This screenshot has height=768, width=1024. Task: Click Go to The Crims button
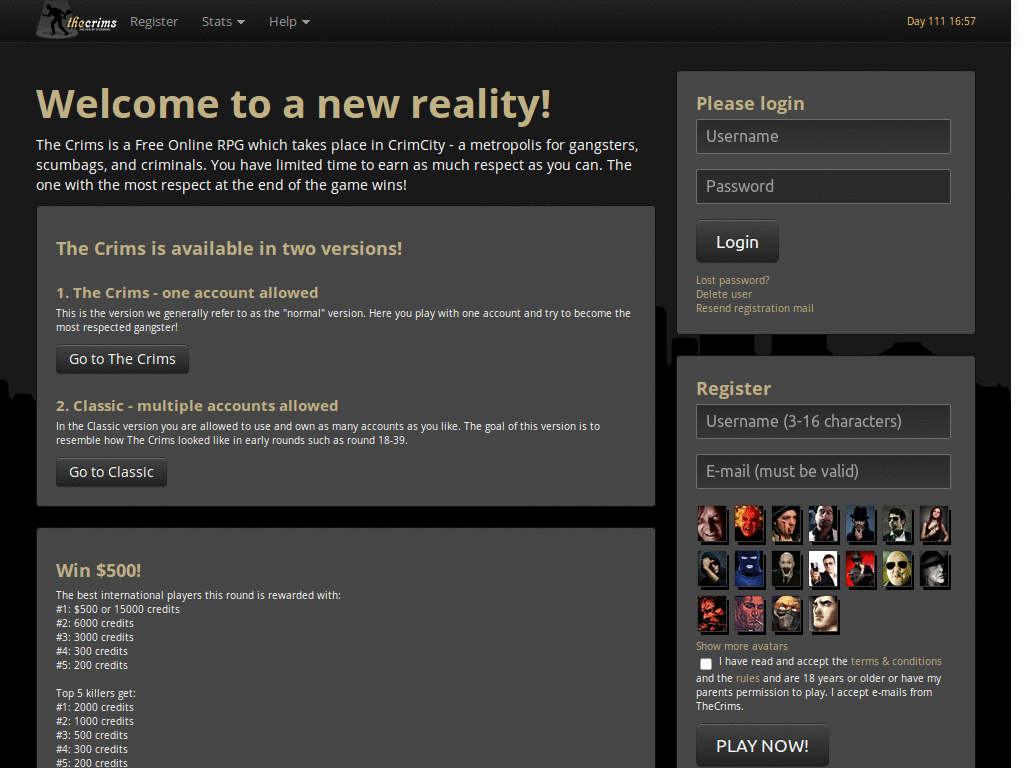[122, 359]
